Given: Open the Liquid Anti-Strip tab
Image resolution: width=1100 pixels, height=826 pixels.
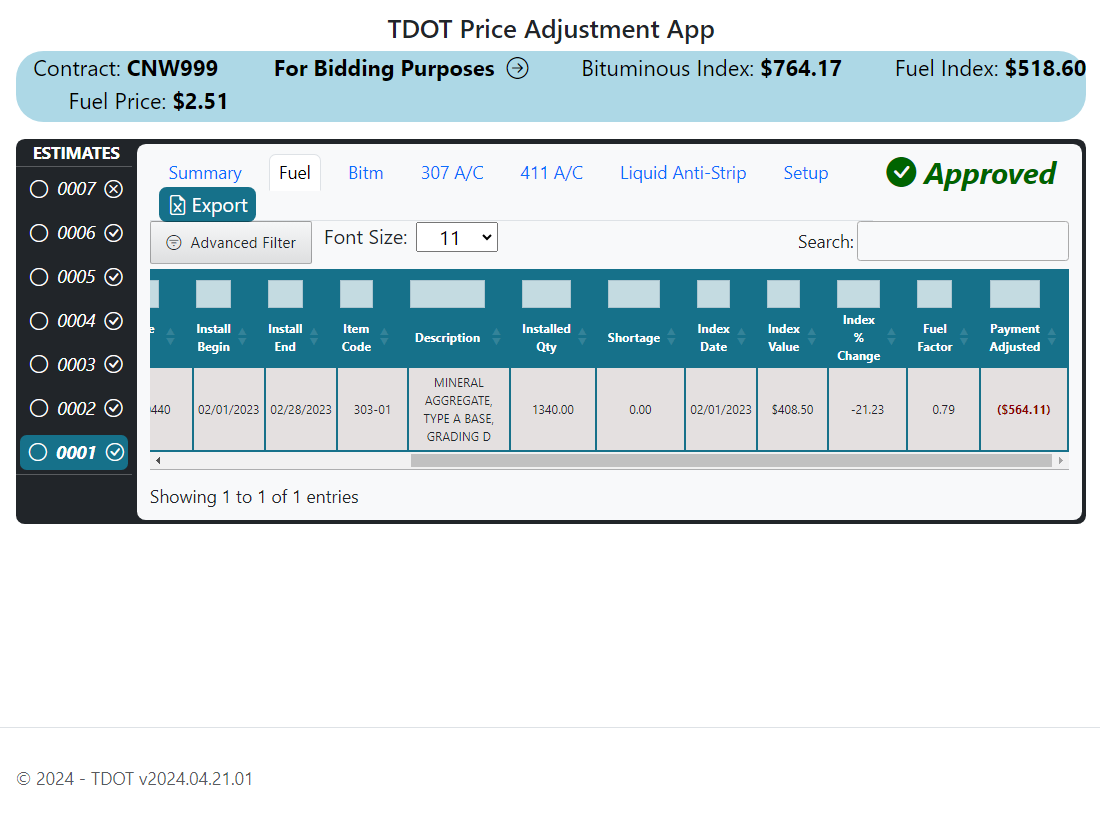Looking at the screenshot, I should (x=683, y=173).
